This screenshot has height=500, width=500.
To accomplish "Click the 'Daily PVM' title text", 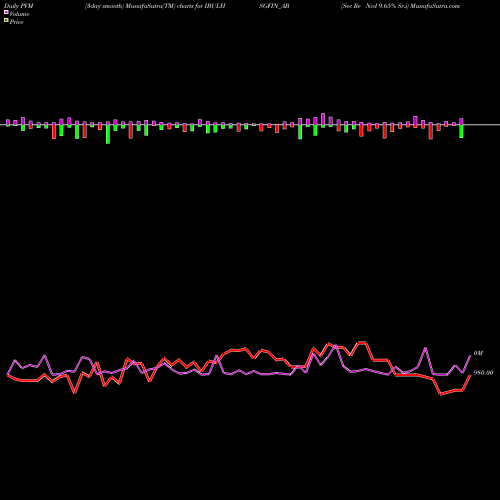I will click(x=18, y=6).
